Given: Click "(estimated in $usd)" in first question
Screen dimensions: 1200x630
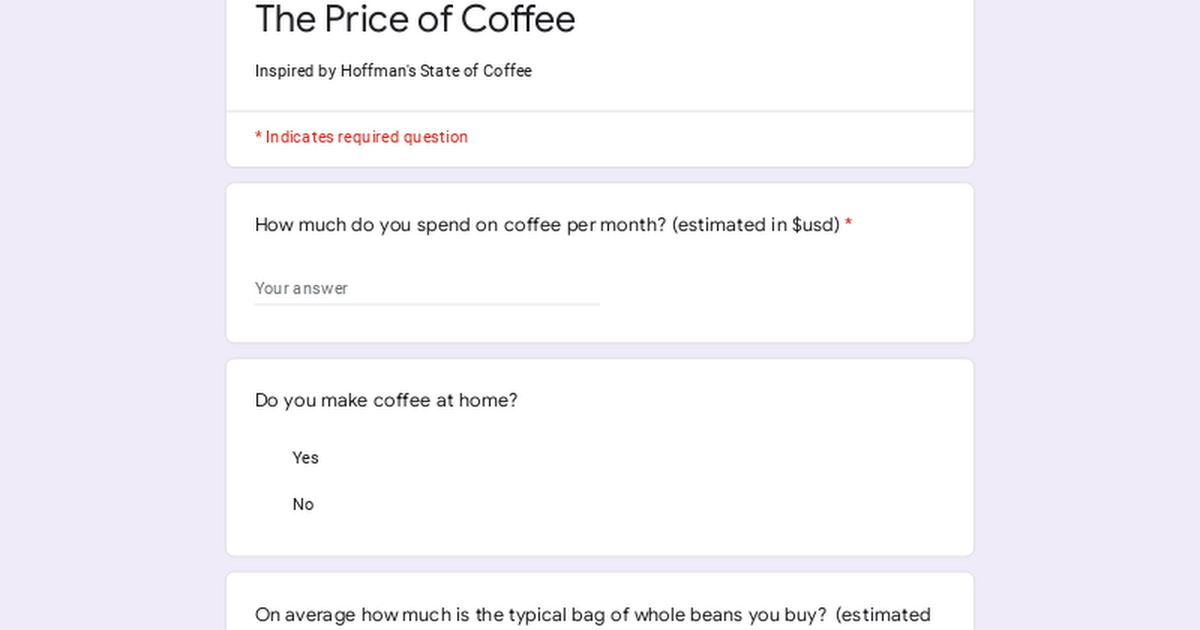Looking at the screenshot, I should tap(756, 225).
